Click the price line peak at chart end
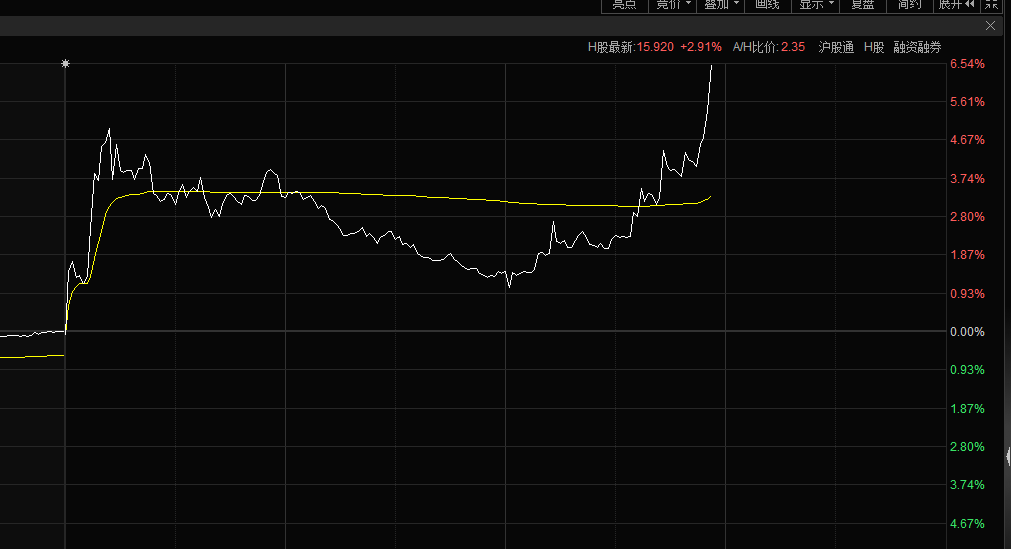 [x=711, y=66]
